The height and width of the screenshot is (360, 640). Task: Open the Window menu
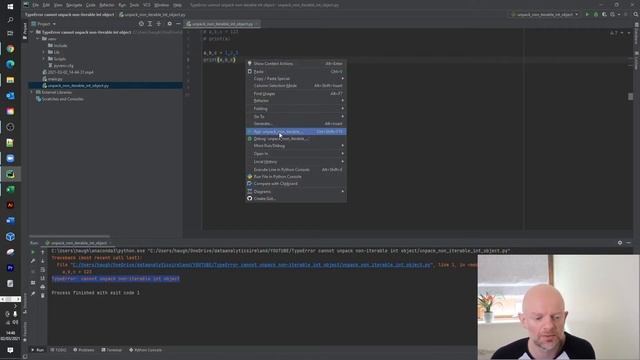(x=162, y=5)
